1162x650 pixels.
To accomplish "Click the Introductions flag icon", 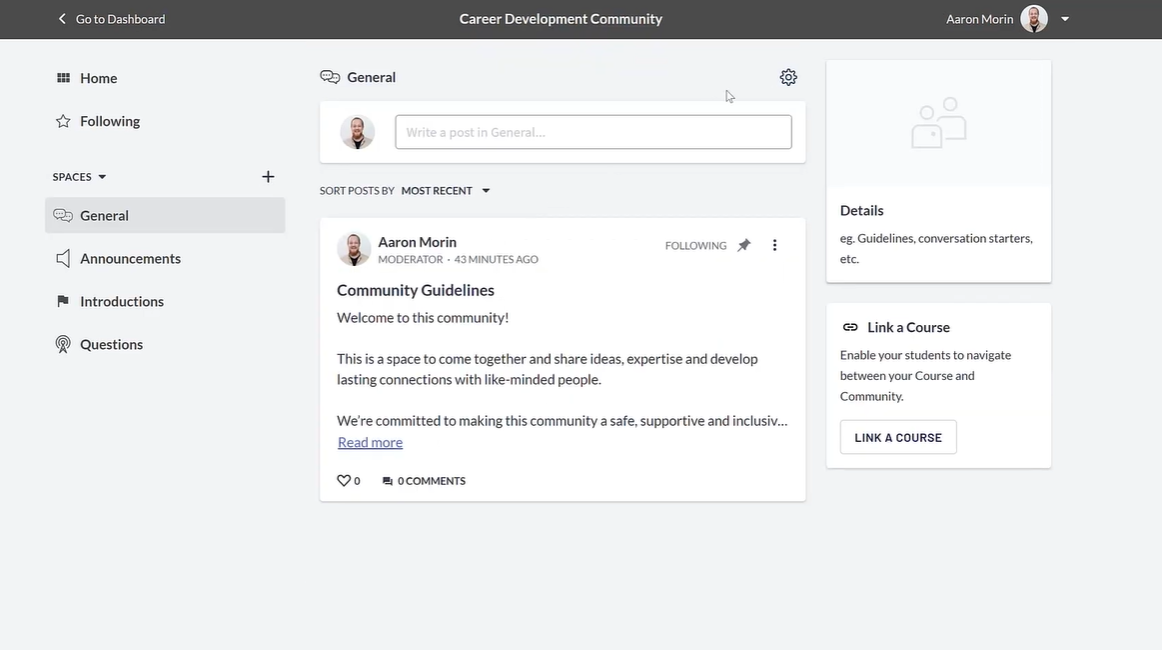I will 63,301.
